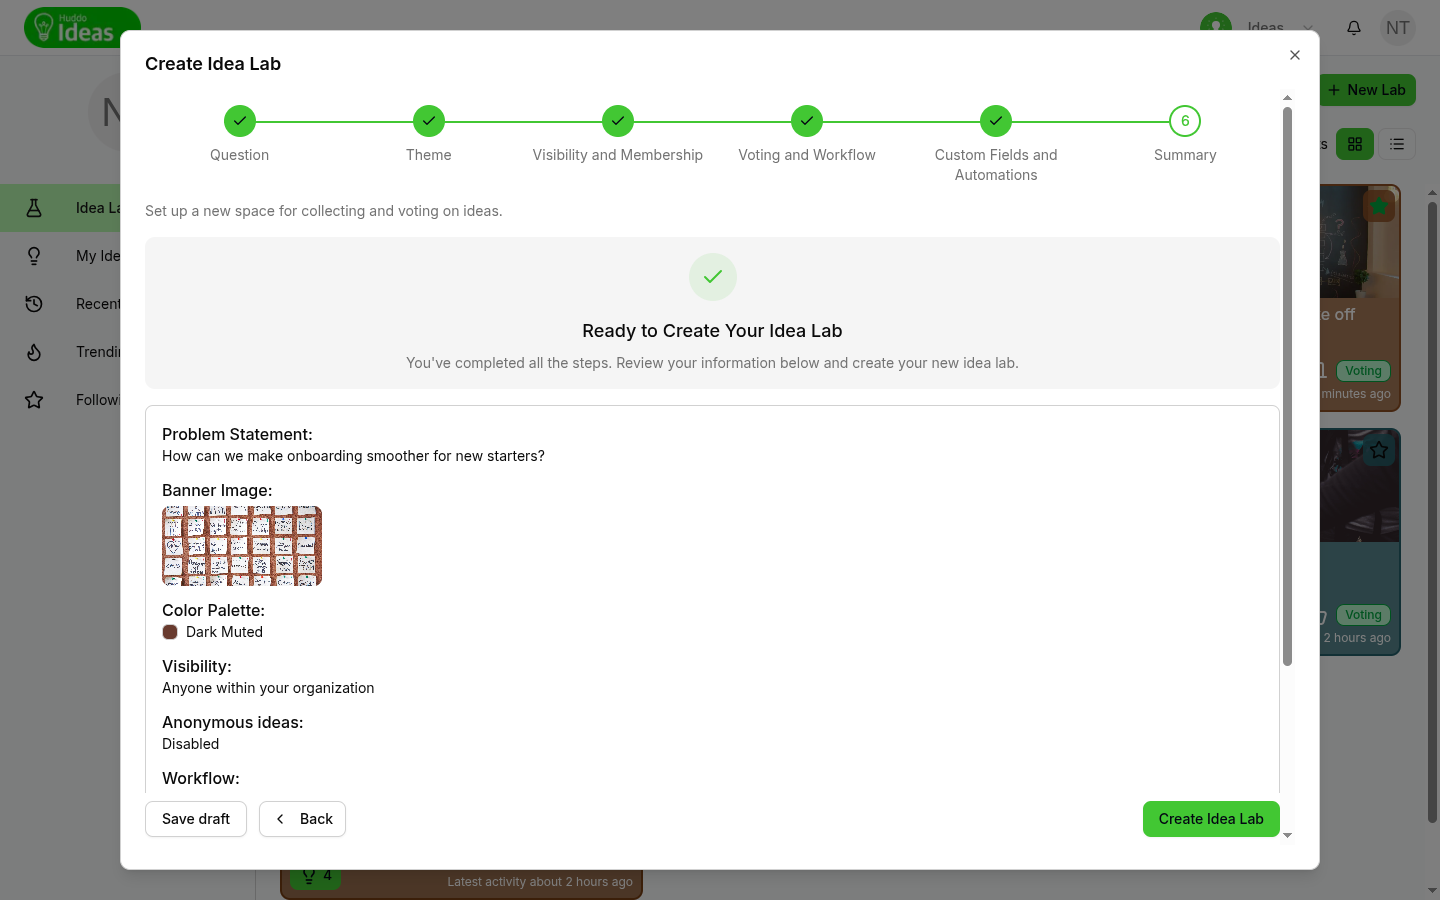This screenshot has width=1440, height=900.
Task: Open My Ideas lightbulb icon in sidebar
Action: click(34, 256)
